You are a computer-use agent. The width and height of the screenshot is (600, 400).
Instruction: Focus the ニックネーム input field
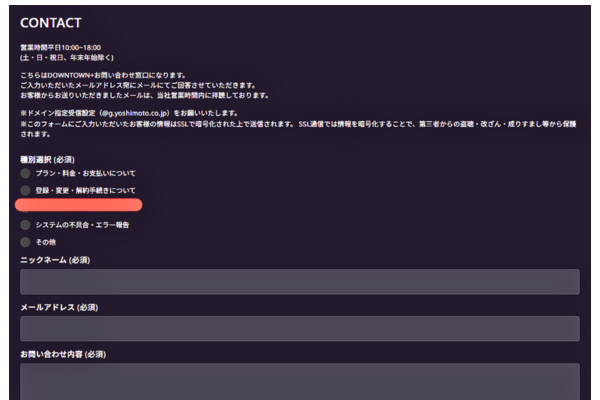point(299,281)
